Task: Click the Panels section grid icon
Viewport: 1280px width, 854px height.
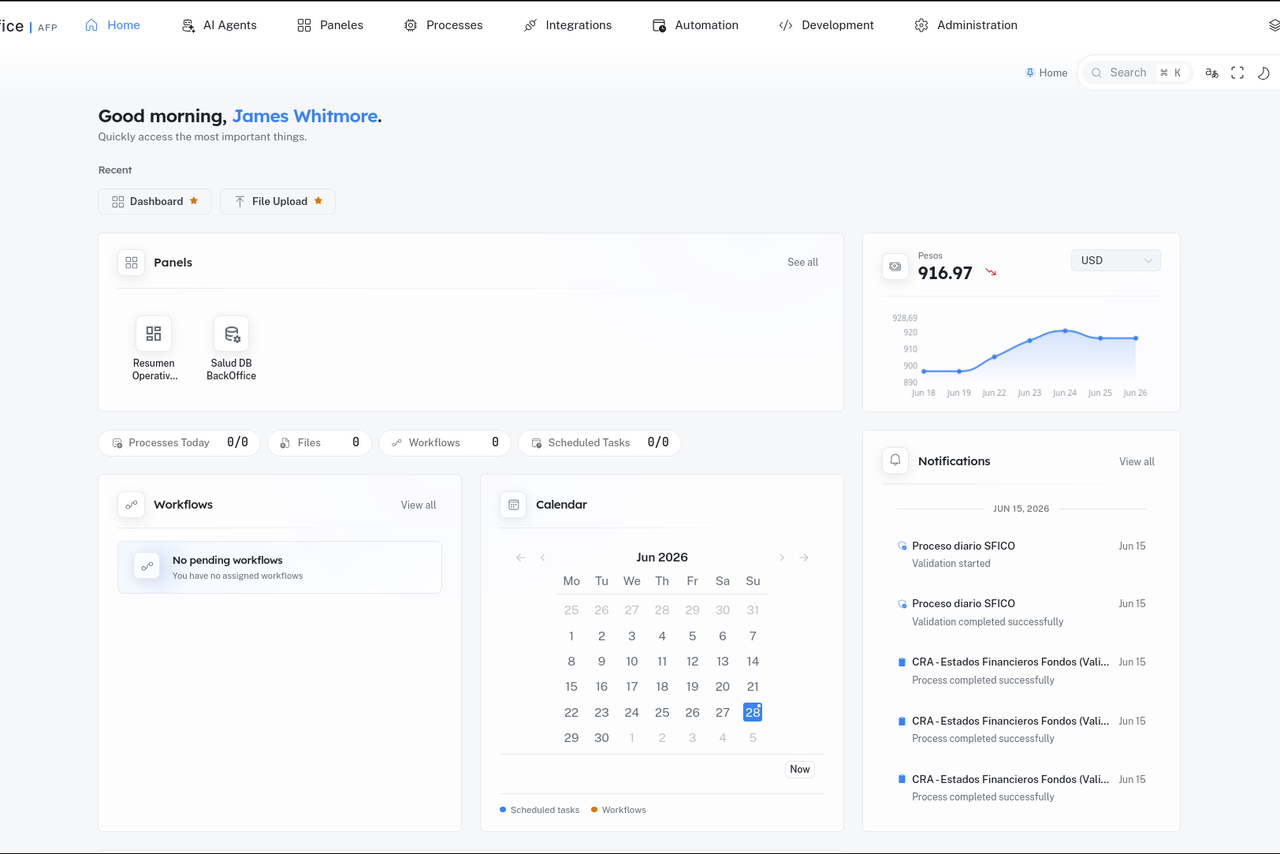Action: tap(131, 262)
